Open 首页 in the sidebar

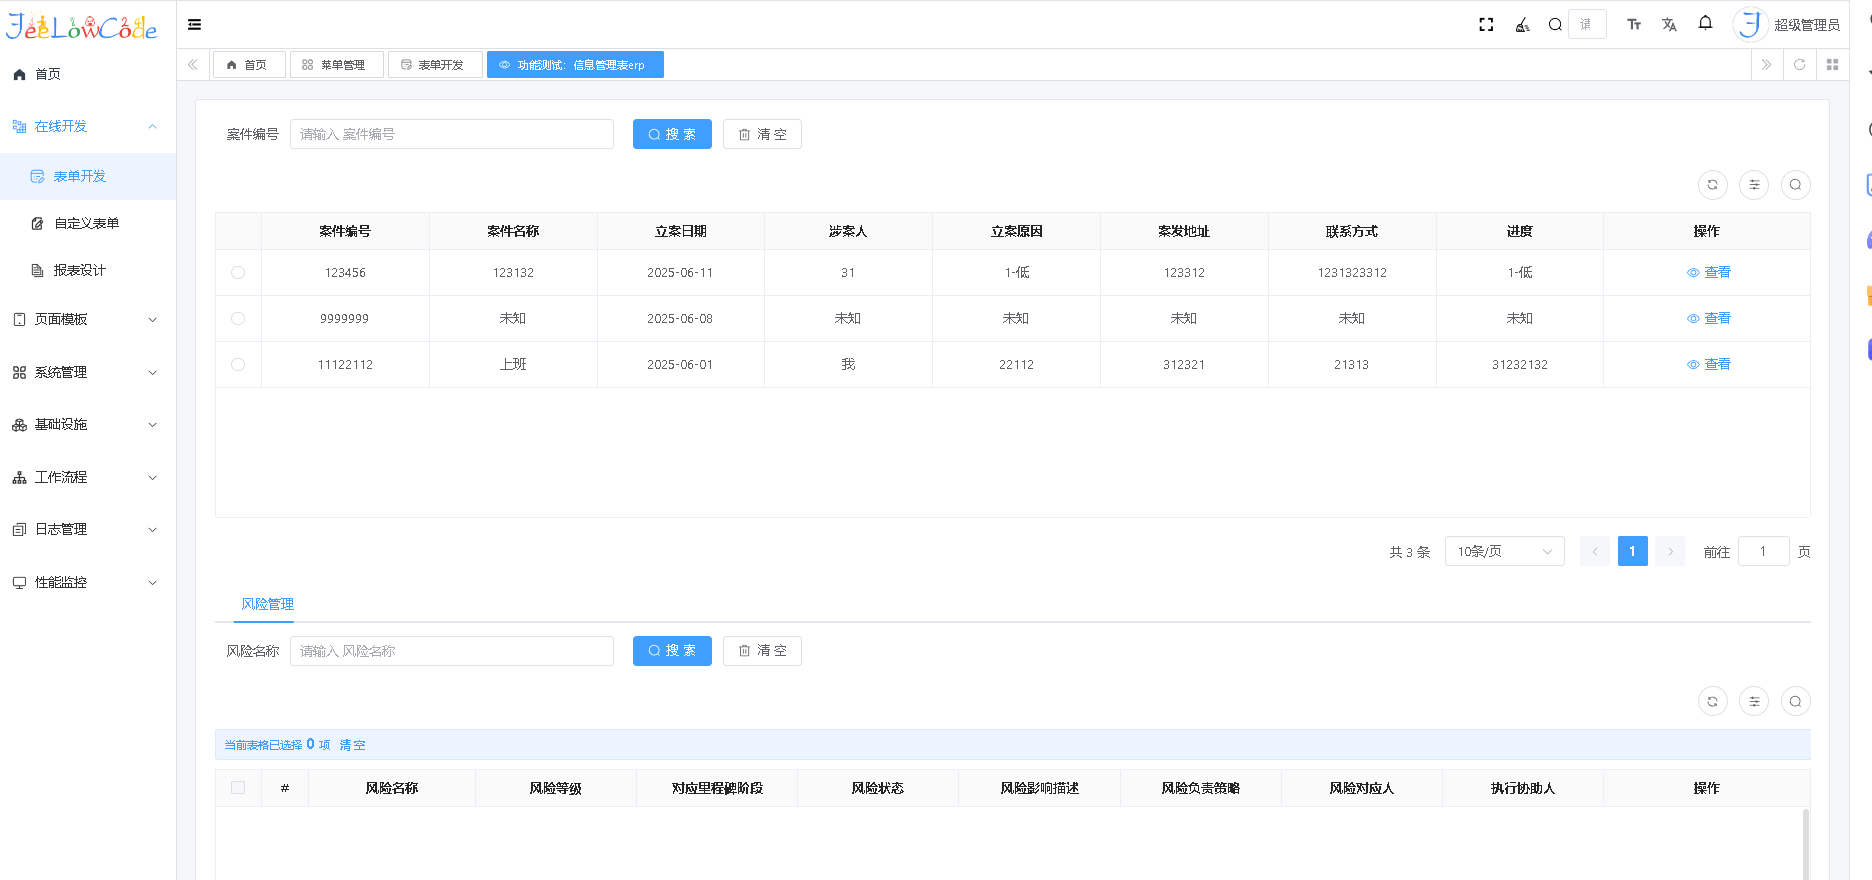tap(88, 74)
